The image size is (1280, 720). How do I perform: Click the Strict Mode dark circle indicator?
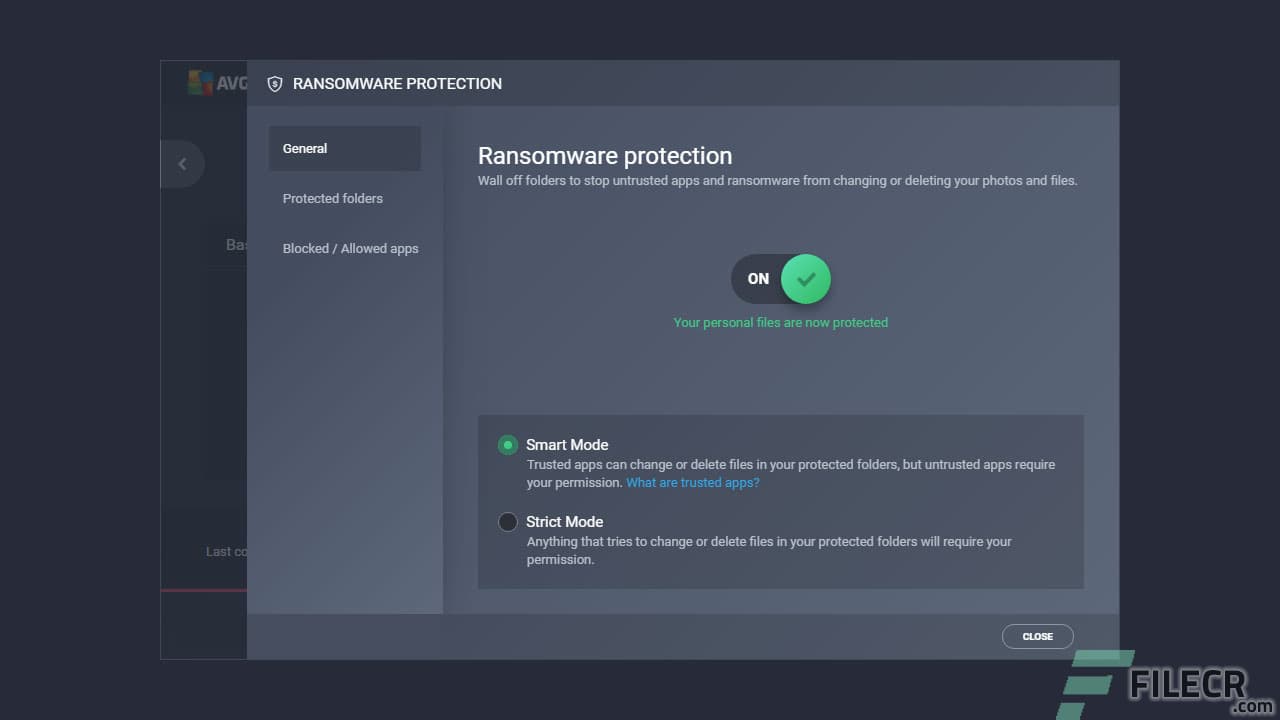(507, 521)
